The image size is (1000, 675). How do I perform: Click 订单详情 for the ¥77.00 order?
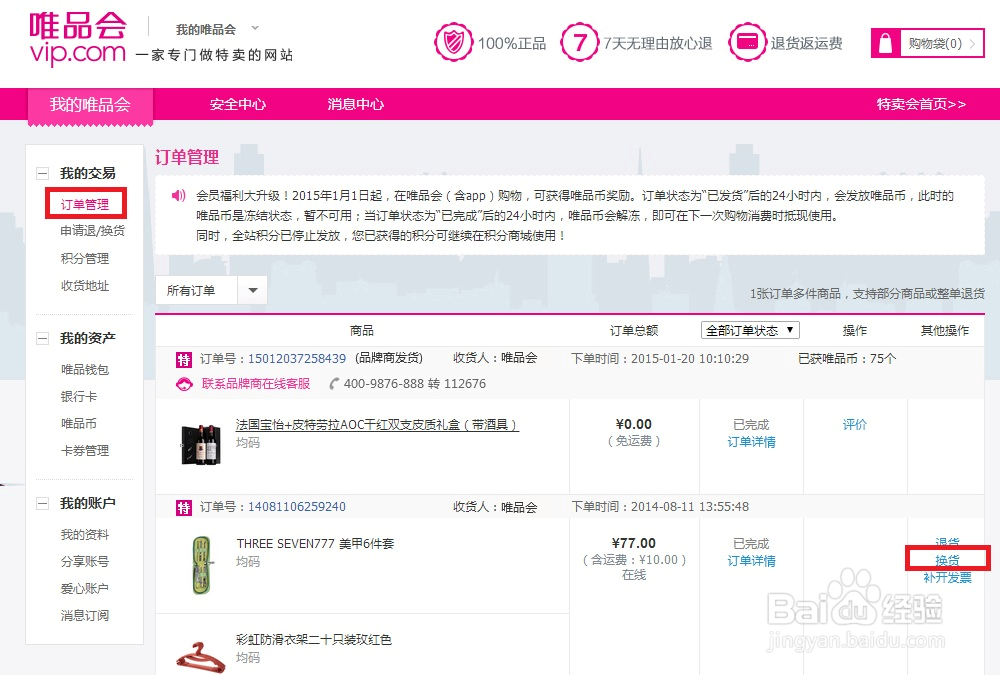coord(751,561)
